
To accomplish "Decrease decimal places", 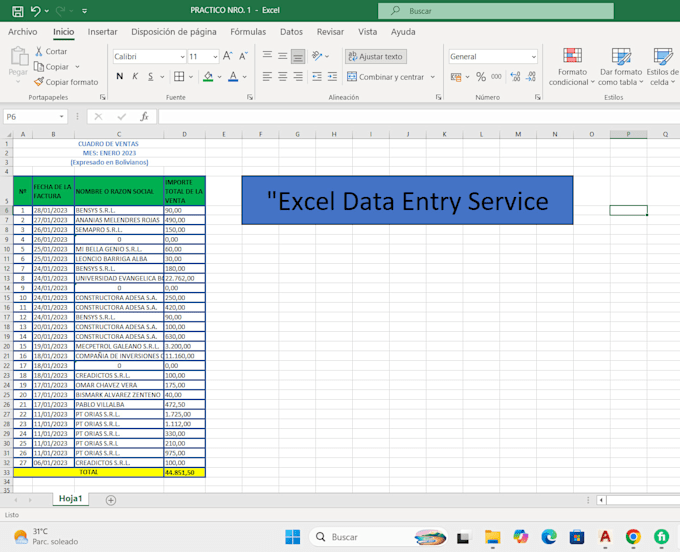I will click(x=531, y=77).
